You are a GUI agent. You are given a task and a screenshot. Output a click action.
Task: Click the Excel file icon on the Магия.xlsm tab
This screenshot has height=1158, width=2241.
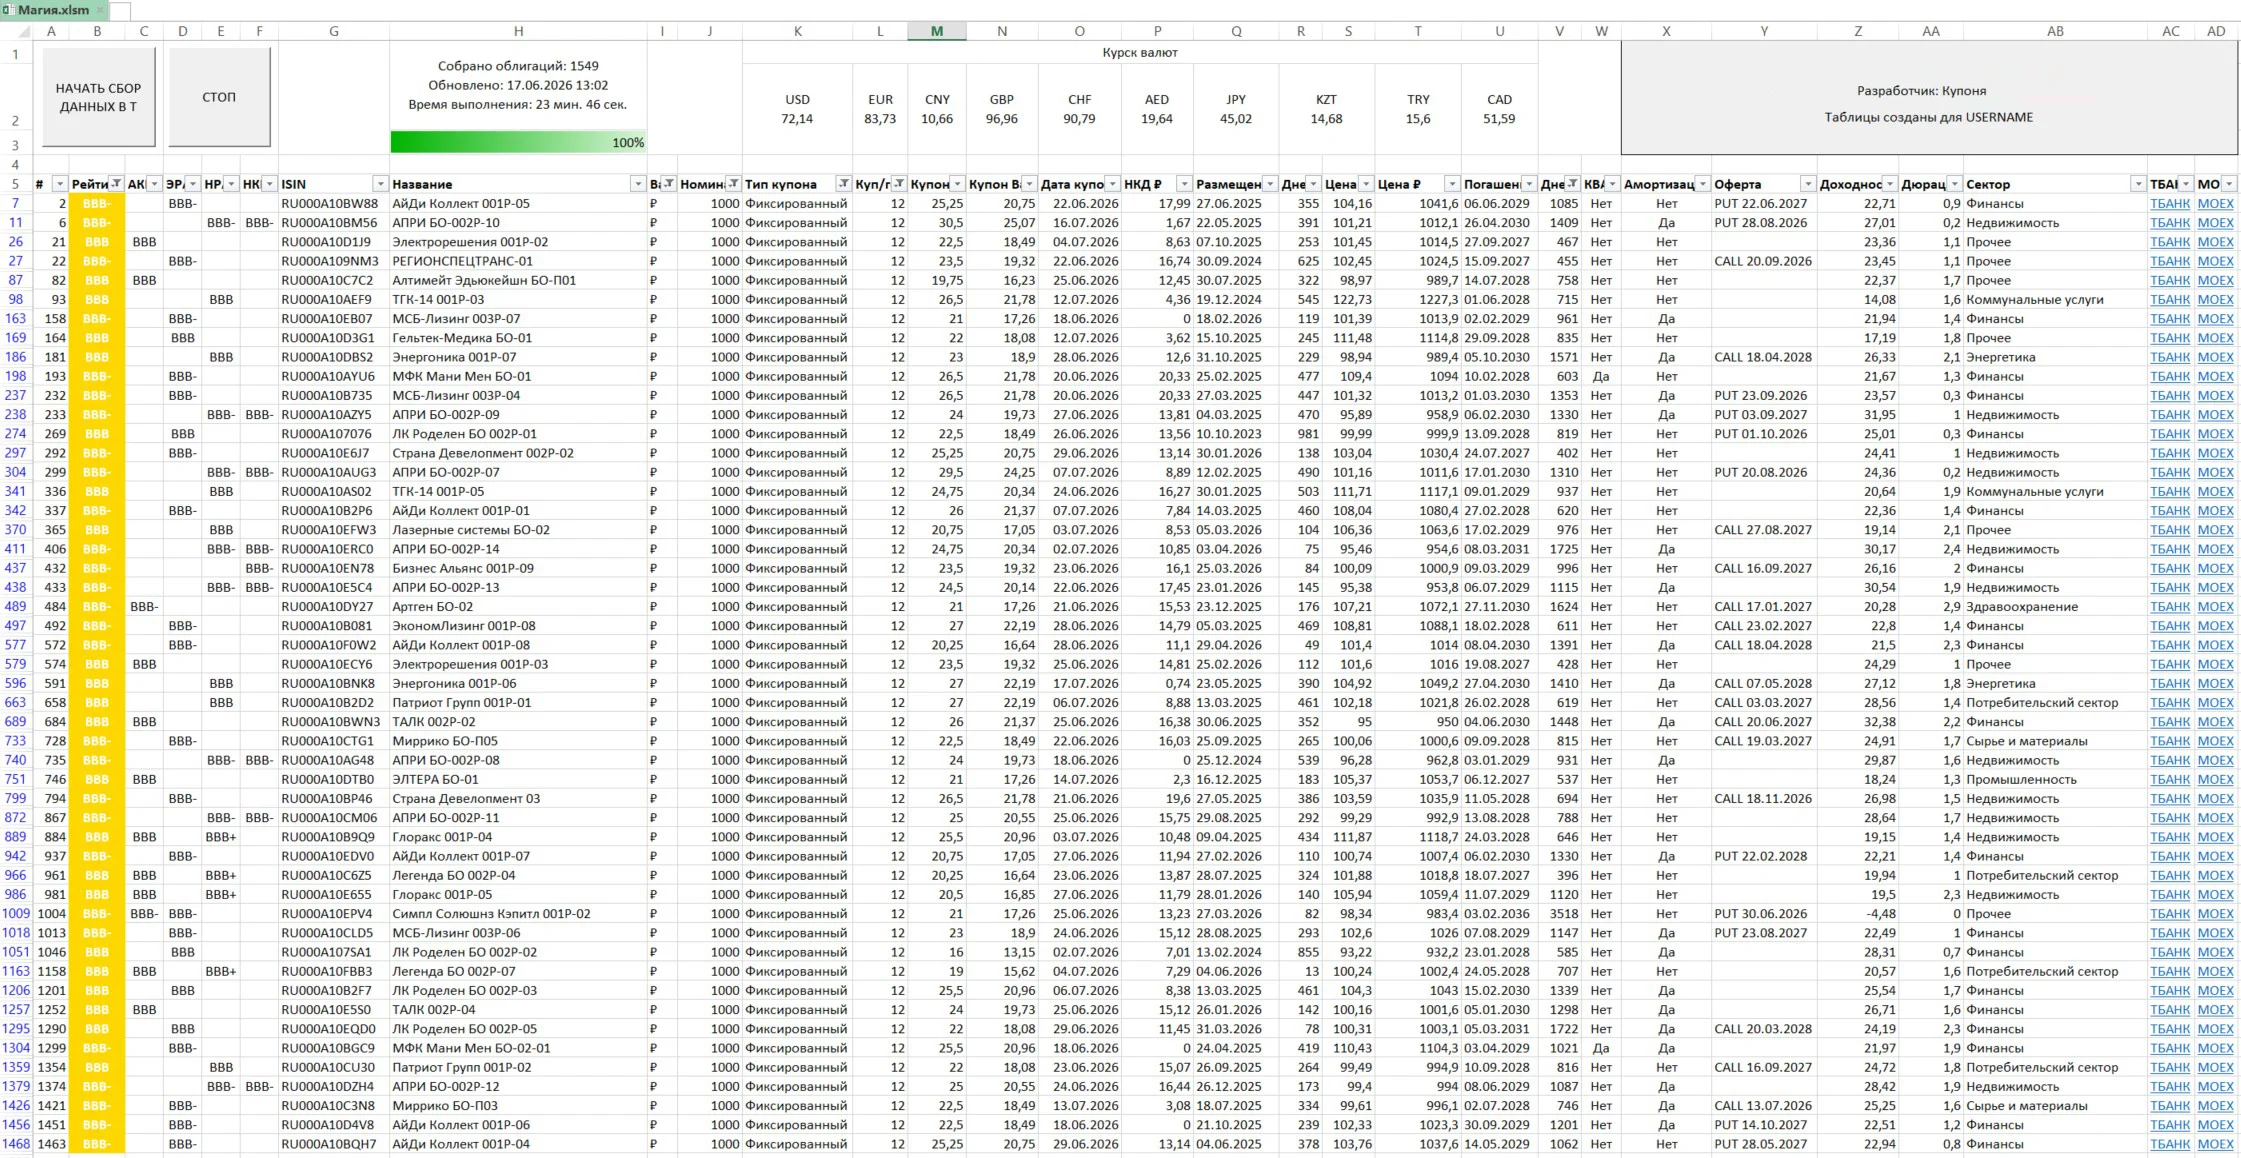tap(8, 10)
